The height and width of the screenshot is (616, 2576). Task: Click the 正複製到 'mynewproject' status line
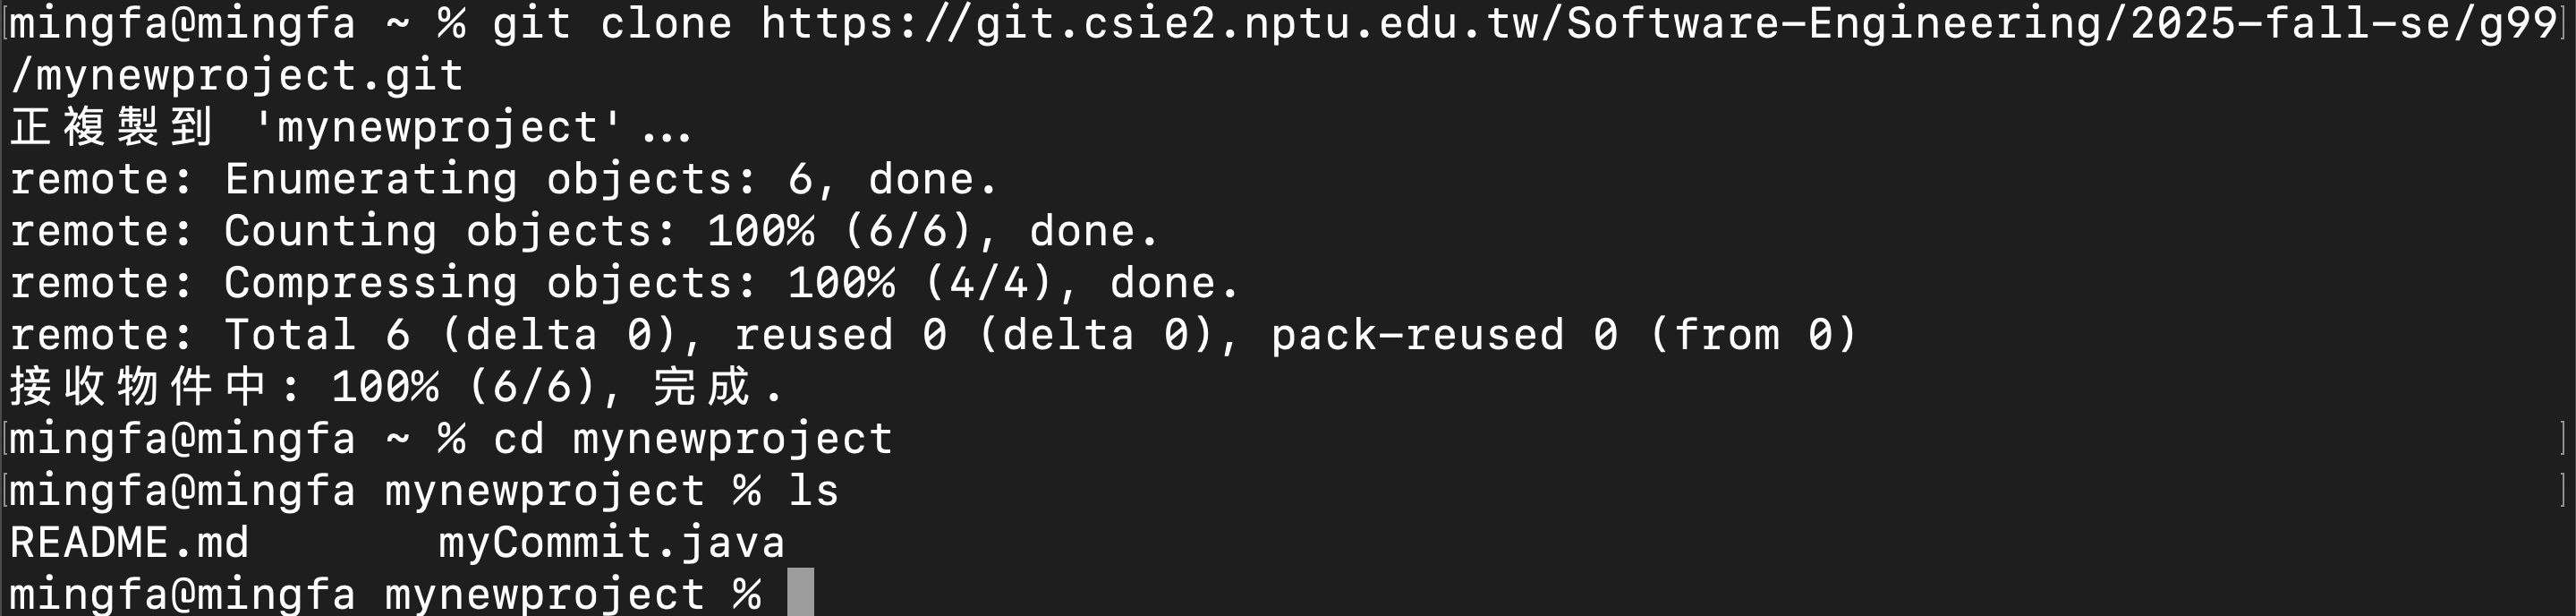pos(350,127)
